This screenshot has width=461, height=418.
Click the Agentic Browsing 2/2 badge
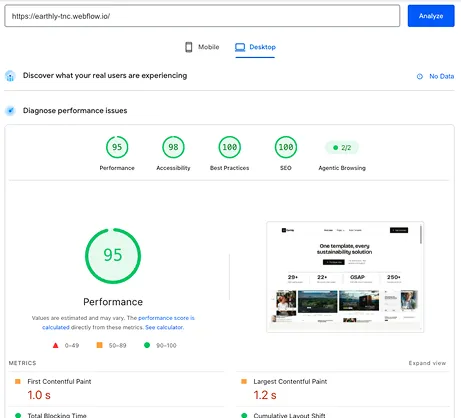click(x=342, y=147)
